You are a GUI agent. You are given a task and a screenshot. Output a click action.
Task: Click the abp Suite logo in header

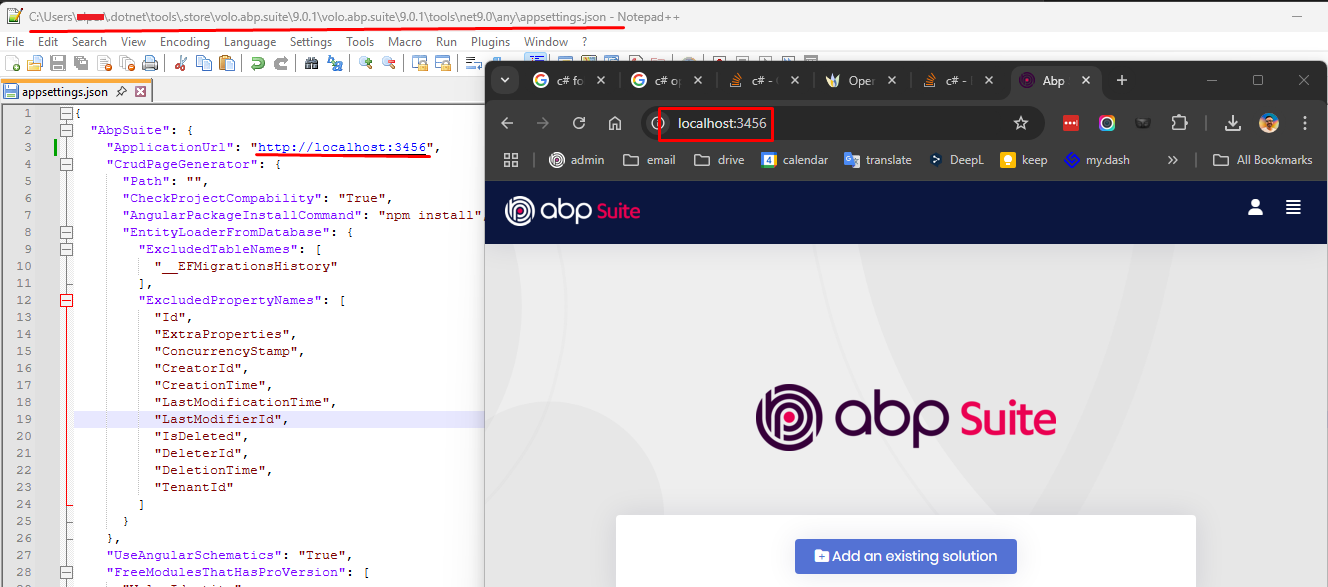[572, 210]
